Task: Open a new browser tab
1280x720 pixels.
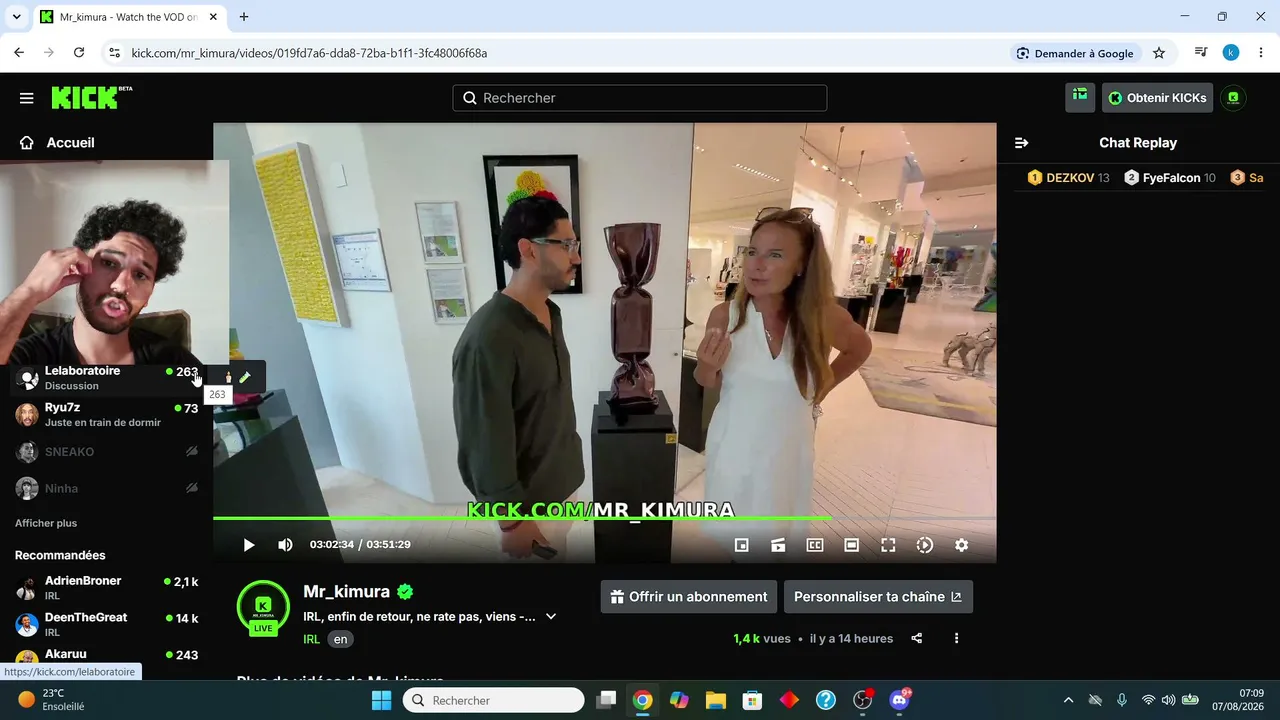Action: click(244, 17)
